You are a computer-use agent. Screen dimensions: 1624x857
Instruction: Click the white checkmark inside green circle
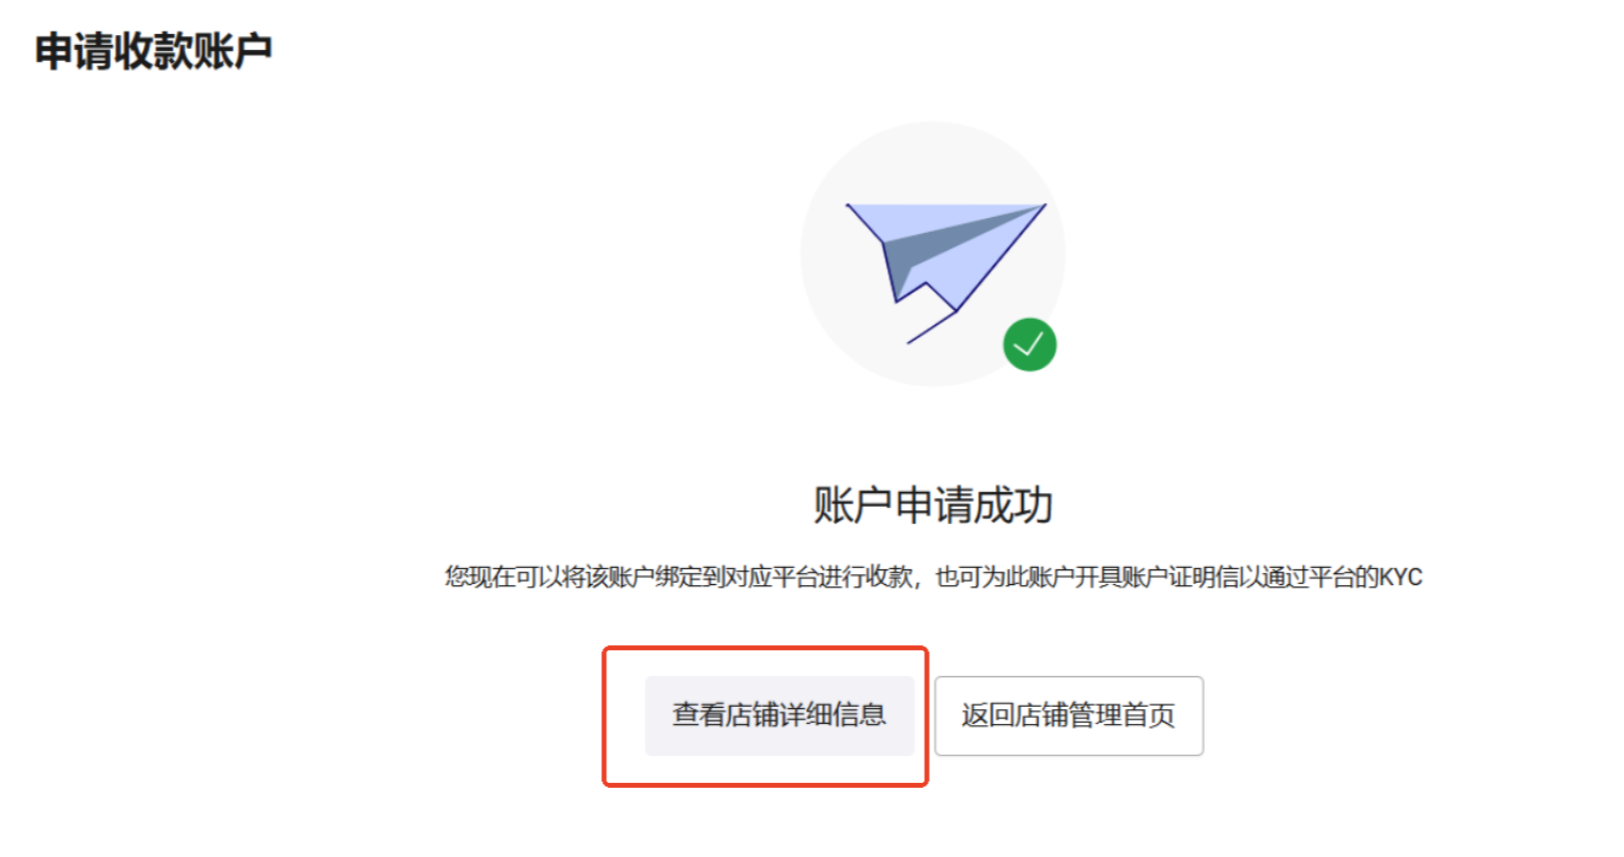click(1029, 345)
